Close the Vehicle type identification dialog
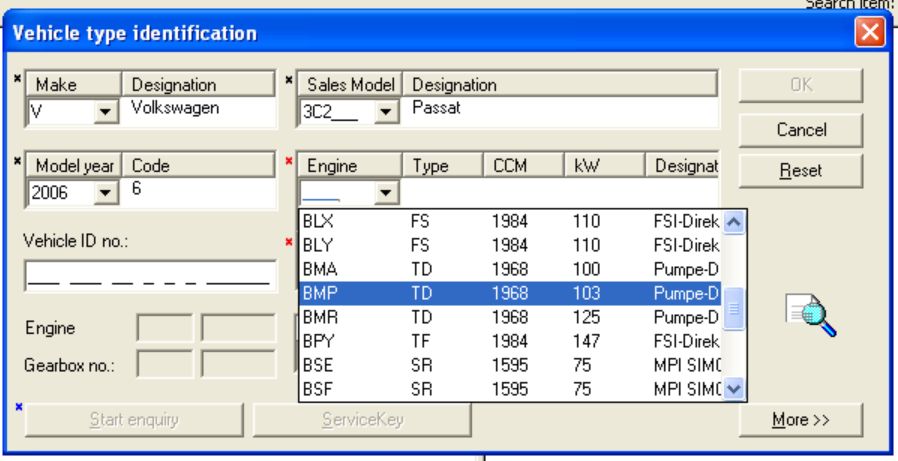Viewport: 898px width, 461px height. [x=869, y=31]
